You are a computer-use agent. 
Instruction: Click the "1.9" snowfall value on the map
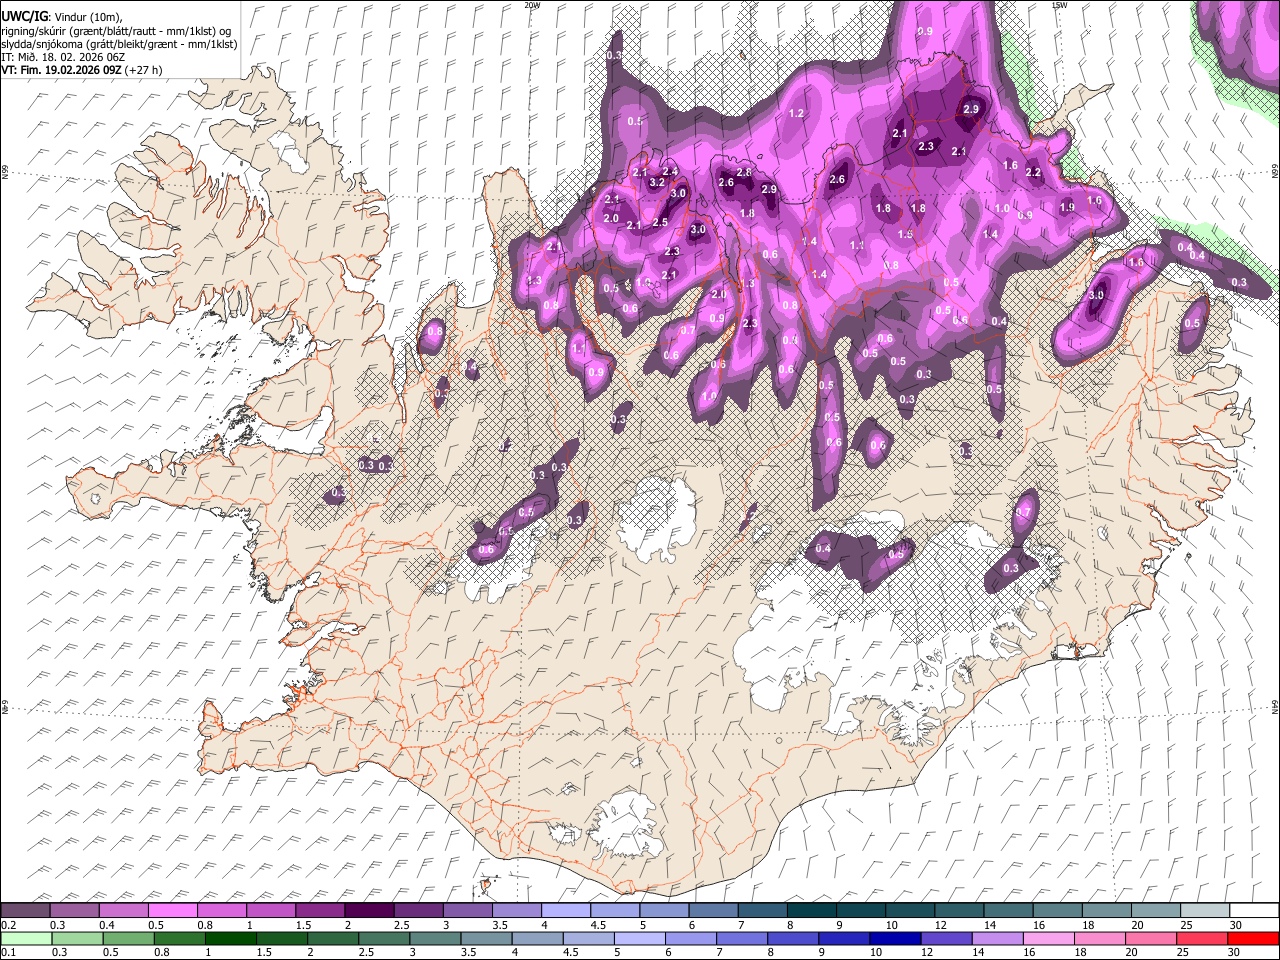coord(1067,207)
